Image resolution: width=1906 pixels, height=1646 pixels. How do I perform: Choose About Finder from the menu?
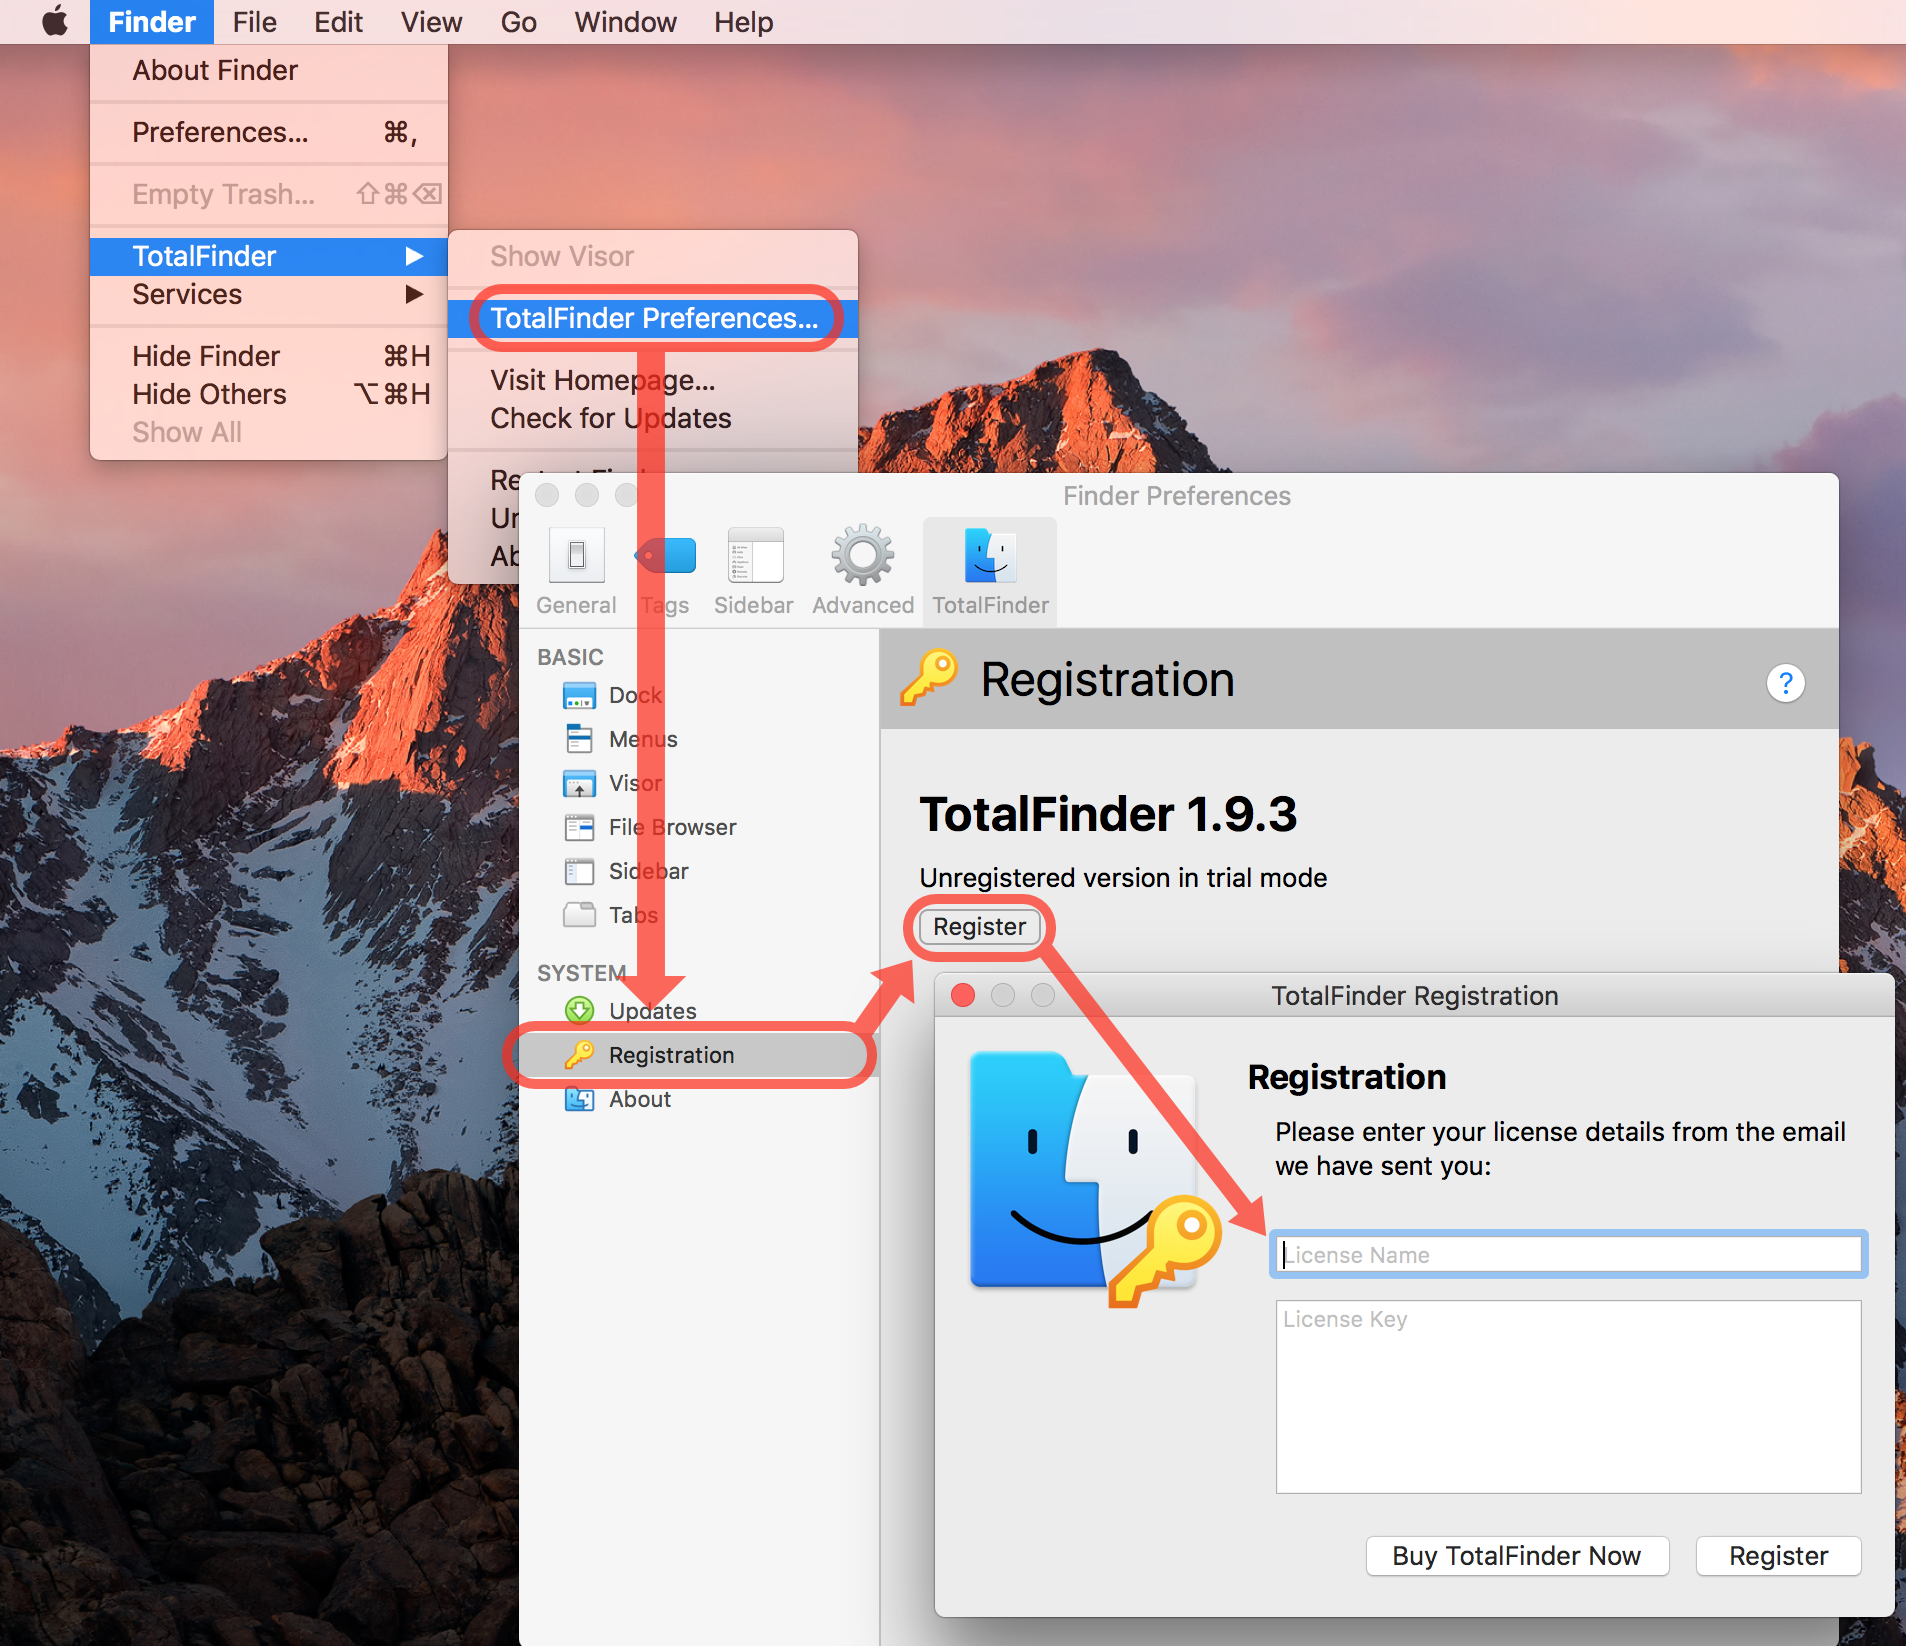tap(269, 70)
